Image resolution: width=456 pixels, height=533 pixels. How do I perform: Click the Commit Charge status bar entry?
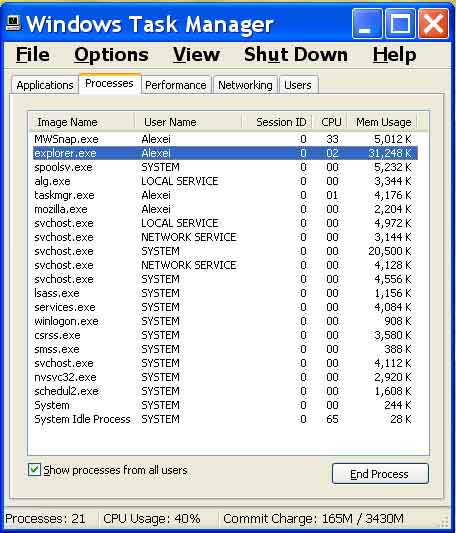coord(313,519)
